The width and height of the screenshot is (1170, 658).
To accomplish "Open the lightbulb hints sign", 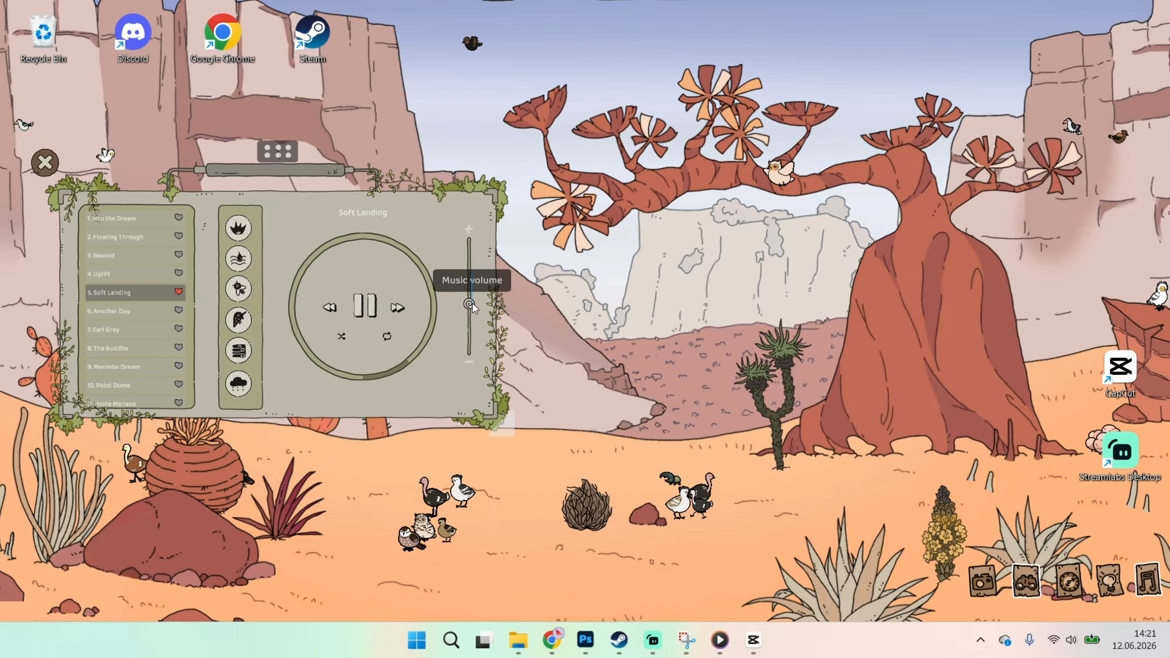I will click(x=1109, y=580).
